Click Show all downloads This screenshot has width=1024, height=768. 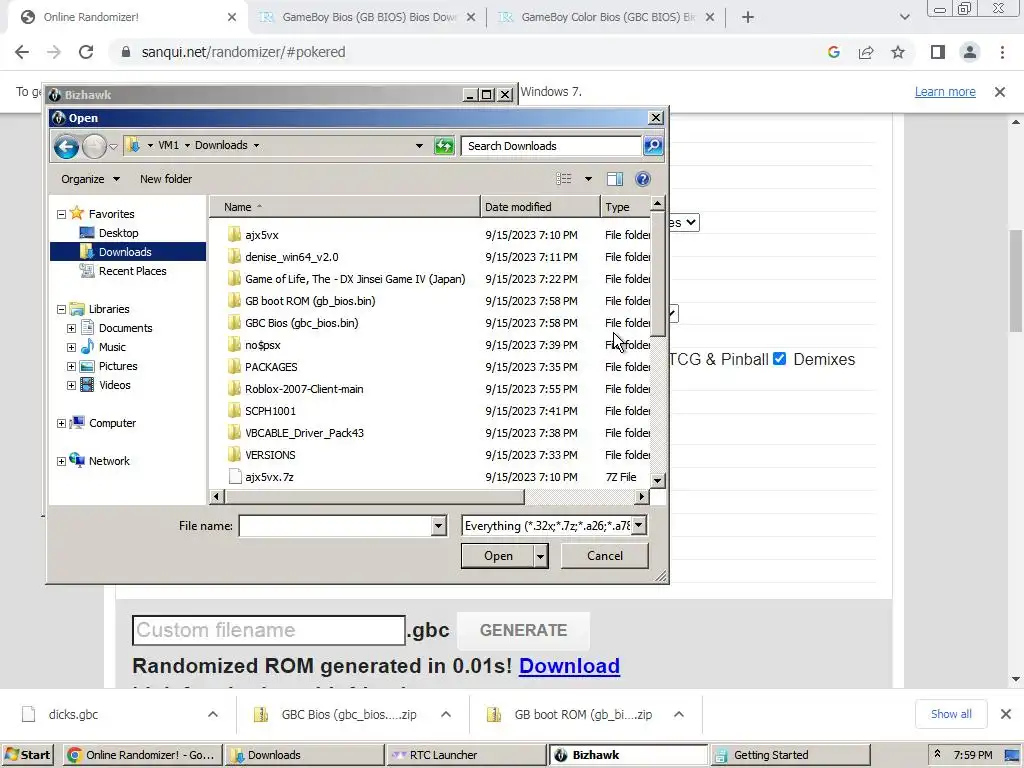point(951,714)
